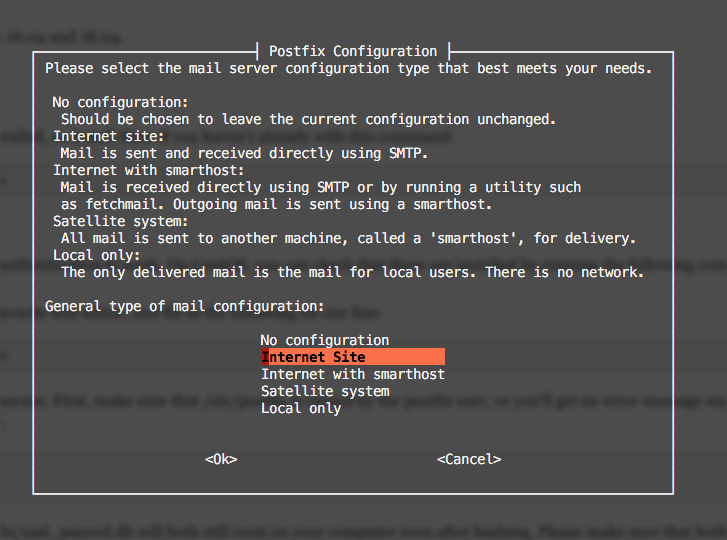Click the 'Local only:' description heading
Viewport: 727px width, 540px height.
click(x=96, y=255)
